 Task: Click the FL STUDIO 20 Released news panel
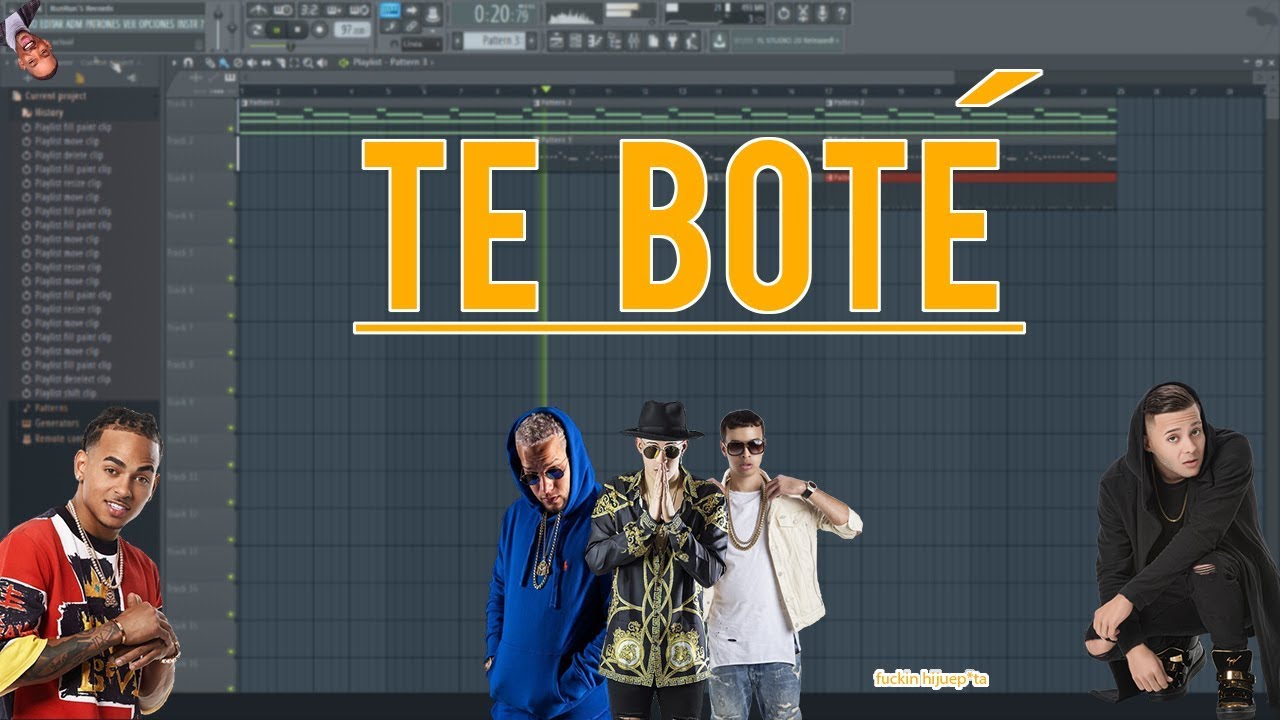click(786, 41)
